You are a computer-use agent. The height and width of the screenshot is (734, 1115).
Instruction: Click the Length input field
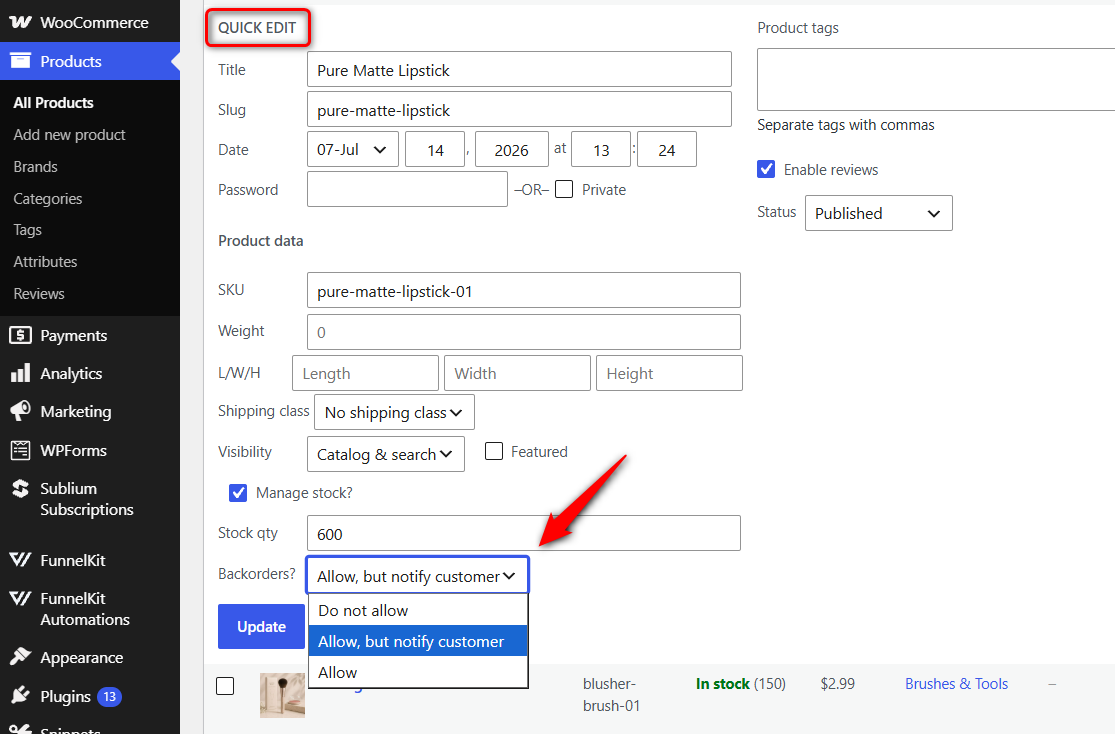(365, 373)
